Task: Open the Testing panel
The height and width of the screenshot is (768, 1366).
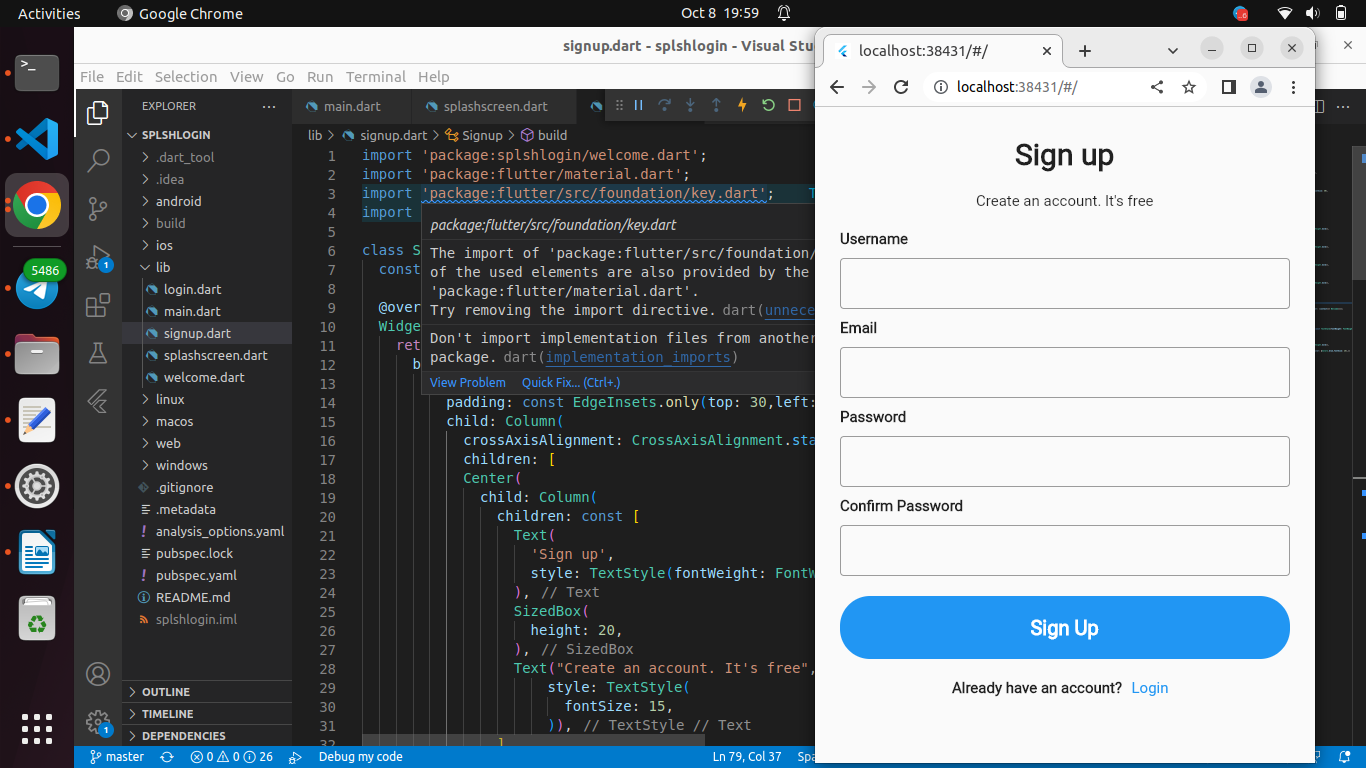Action: click(97, 353)
